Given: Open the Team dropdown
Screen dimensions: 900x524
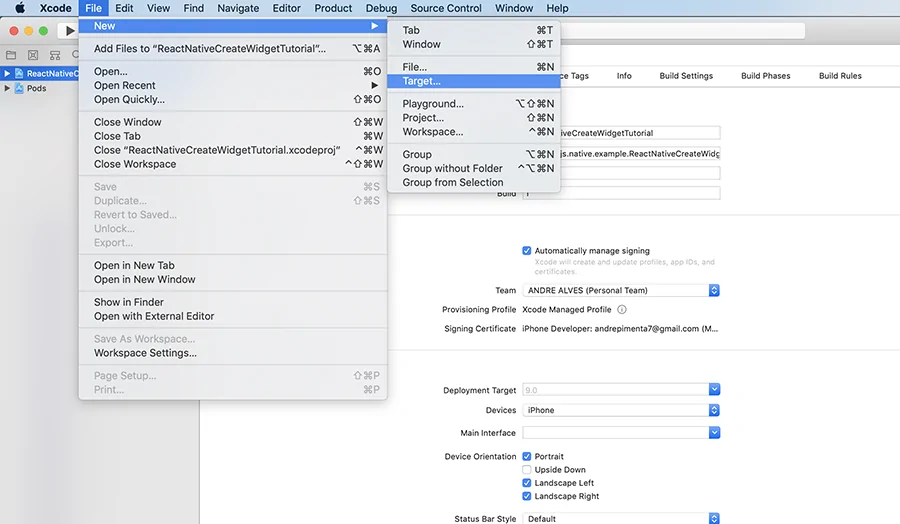Looking at the screenshot, I should tap(621, 290).
